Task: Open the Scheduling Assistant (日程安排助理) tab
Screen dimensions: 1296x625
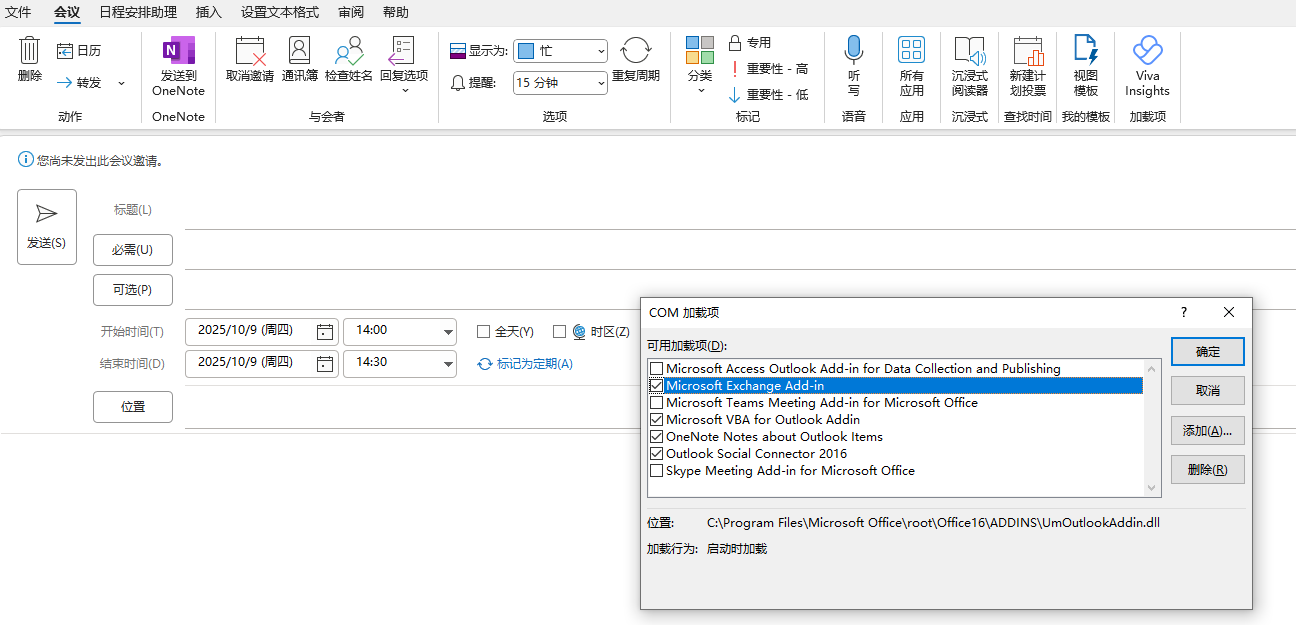Action: [138, 12]
